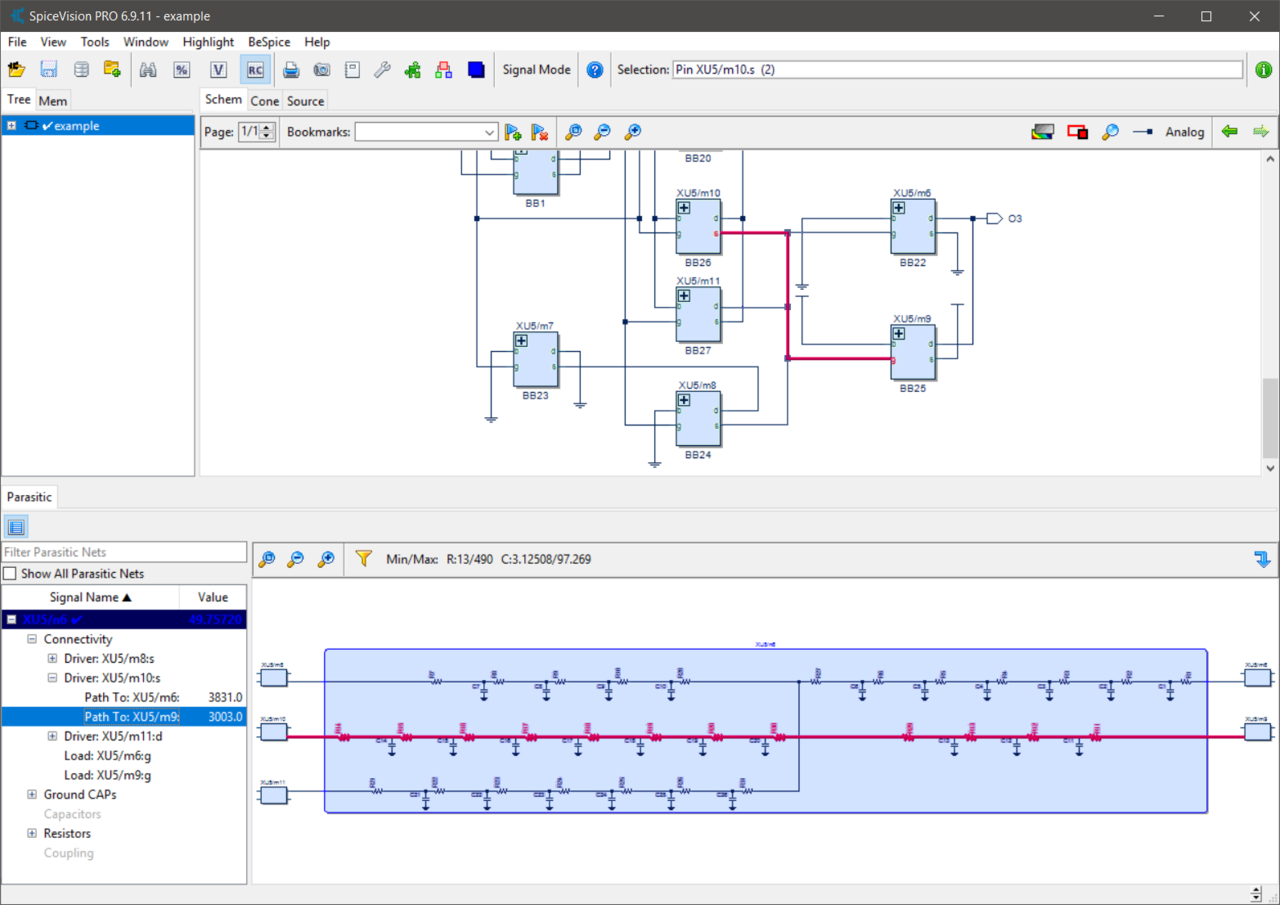Switch to the Cone tab

[265, 101]
